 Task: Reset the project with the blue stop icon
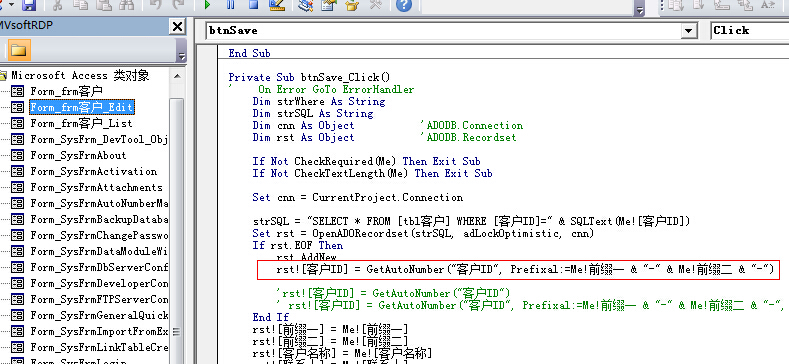pyautogui.click(x=253, y=6)
